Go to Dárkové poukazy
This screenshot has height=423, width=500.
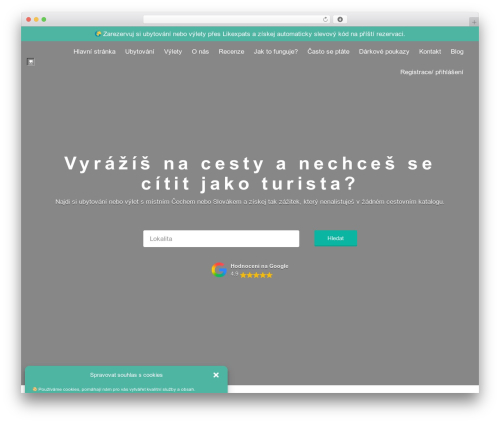[x=384, y=52]
